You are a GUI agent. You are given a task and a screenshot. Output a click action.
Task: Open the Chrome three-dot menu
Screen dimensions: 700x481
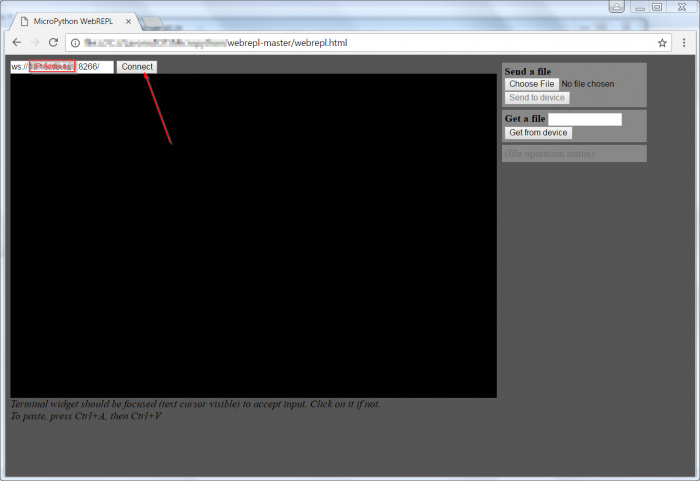[684, 43]
